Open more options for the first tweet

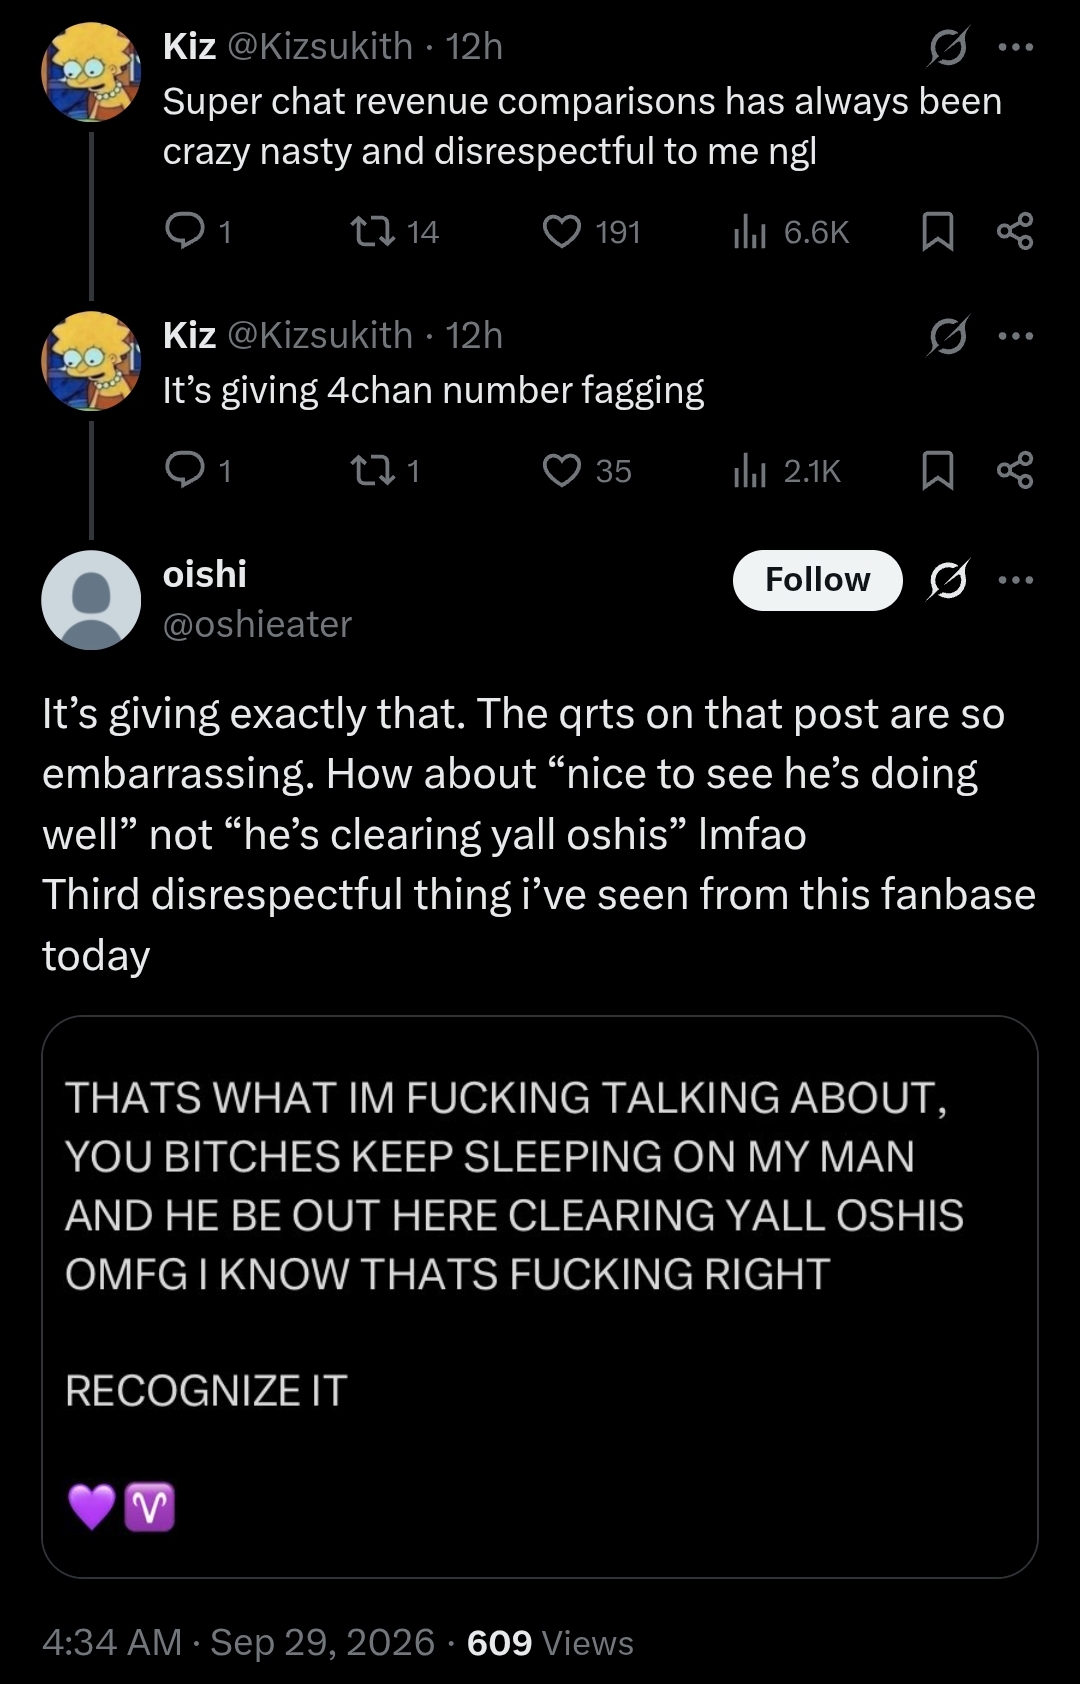[1016, 47]
